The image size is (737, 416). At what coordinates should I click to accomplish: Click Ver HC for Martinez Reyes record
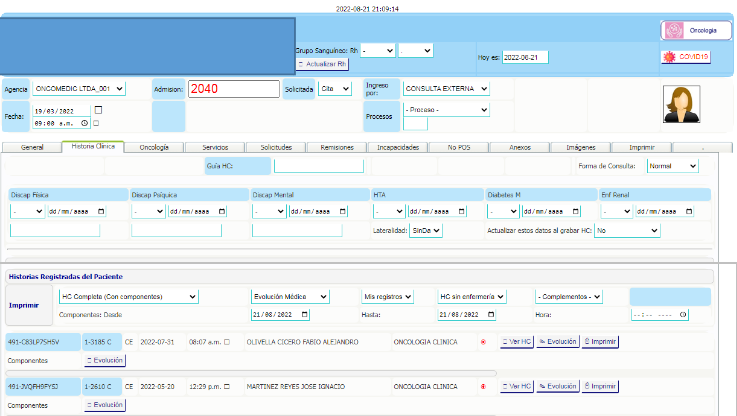click(x=516, y=386)
